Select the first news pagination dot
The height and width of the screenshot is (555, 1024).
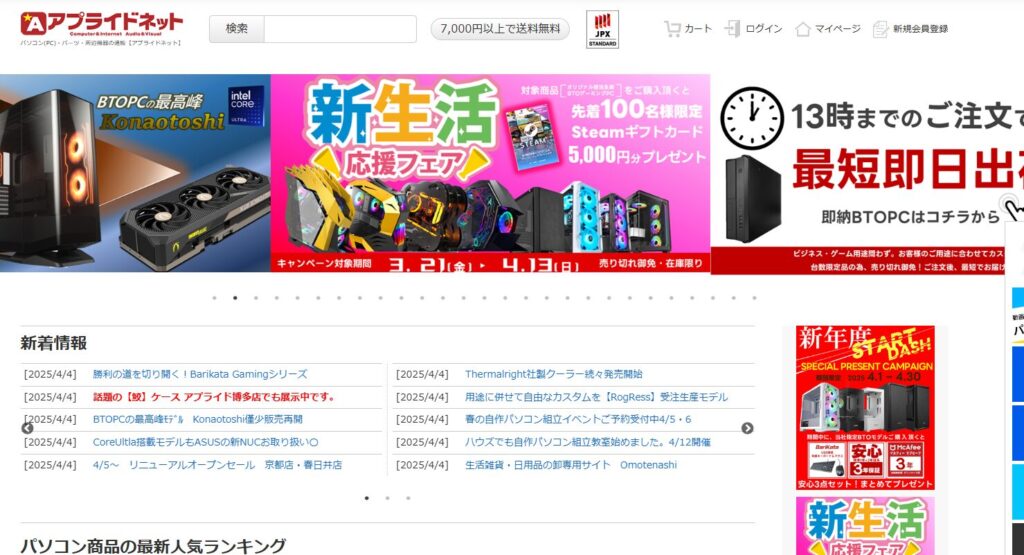[366, 498]
